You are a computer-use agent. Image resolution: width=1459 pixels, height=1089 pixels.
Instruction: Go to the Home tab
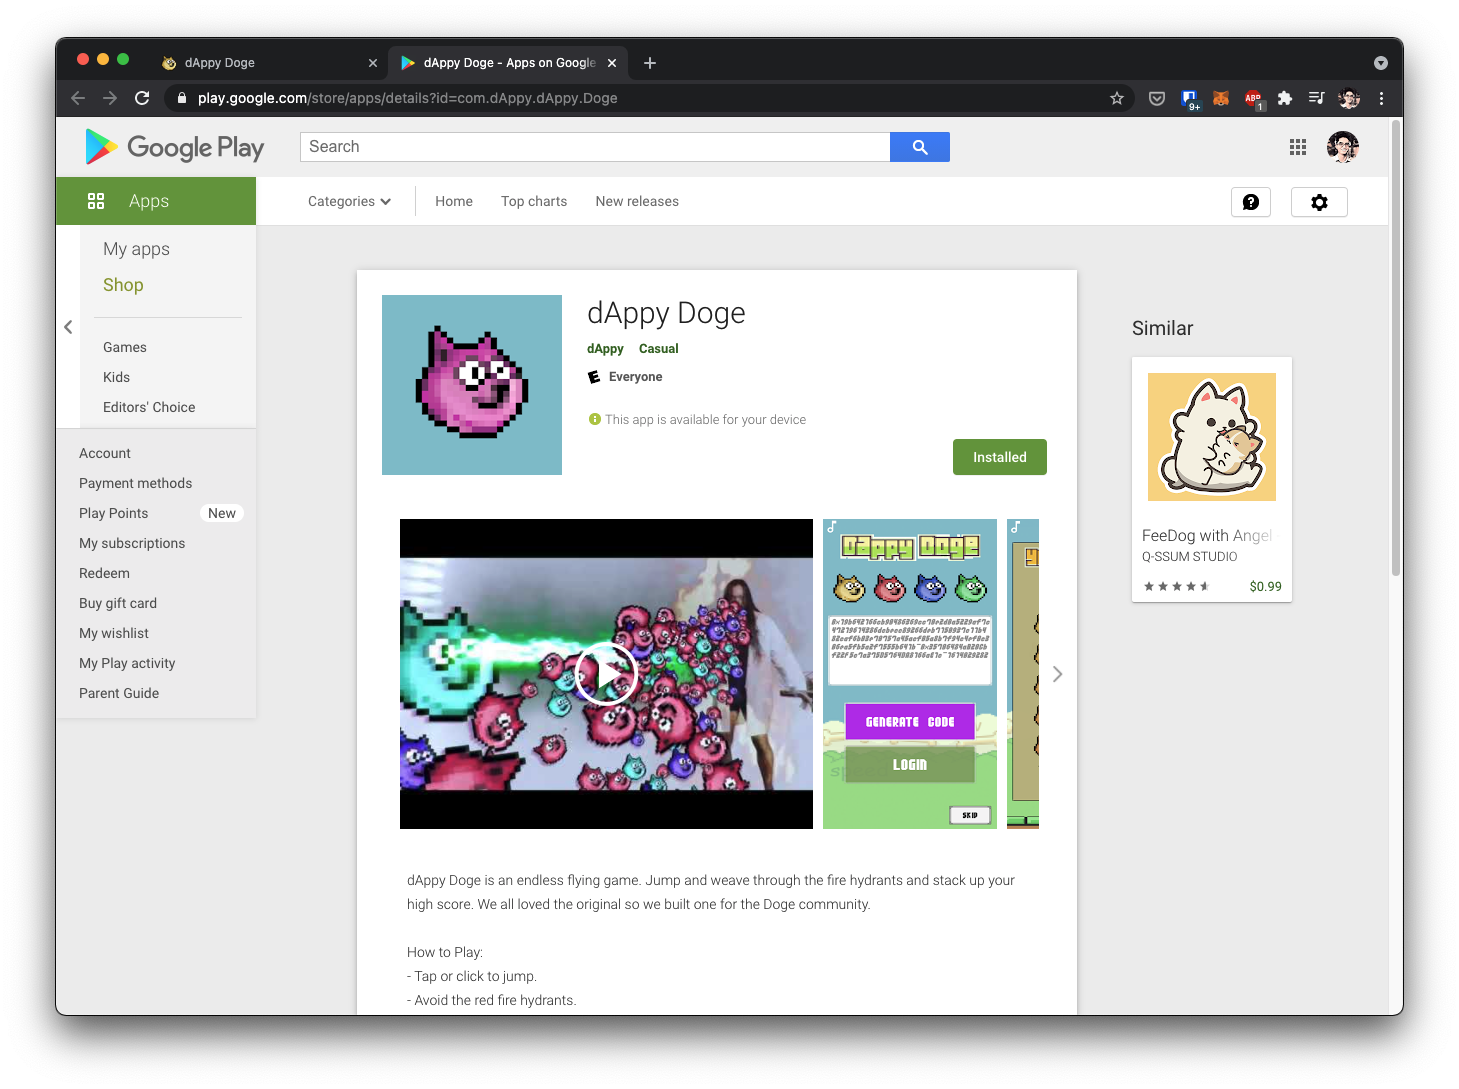pyautogui.click(x=454, y=202)
